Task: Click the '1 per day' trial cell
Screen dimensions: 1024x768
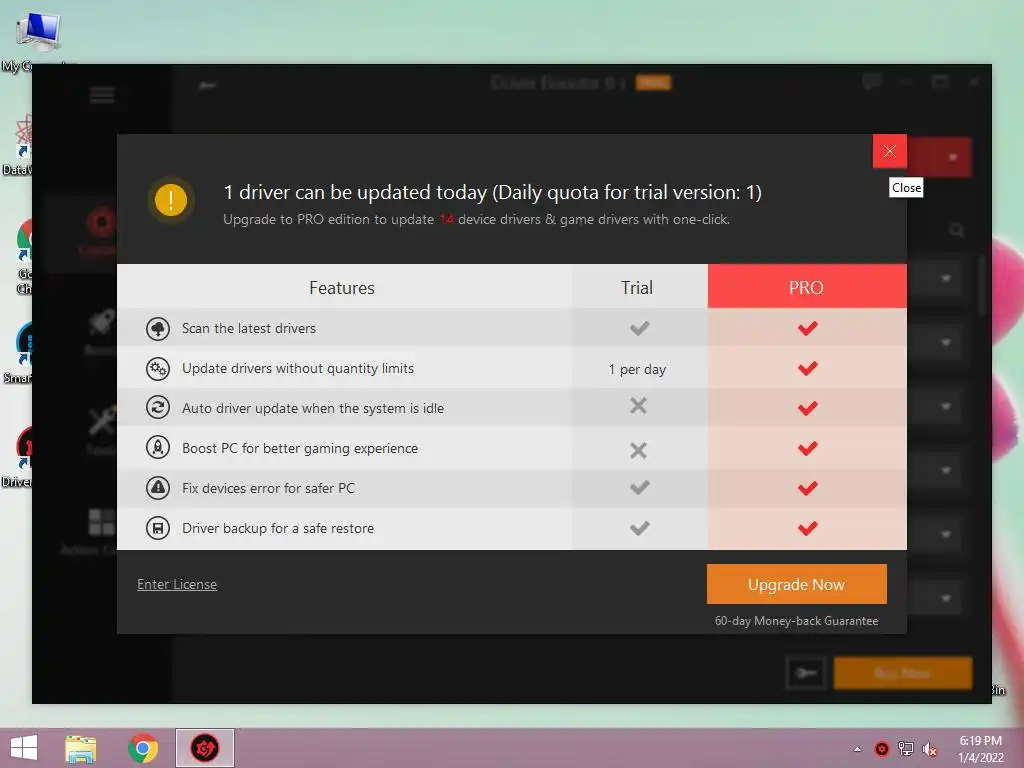Action: pos(637,369)
